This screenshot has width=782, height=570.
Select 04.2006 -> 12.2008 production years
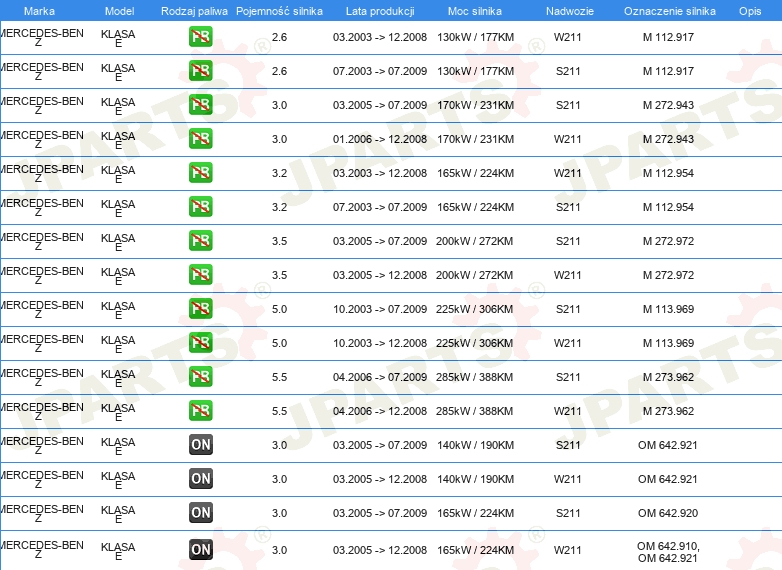380,411
